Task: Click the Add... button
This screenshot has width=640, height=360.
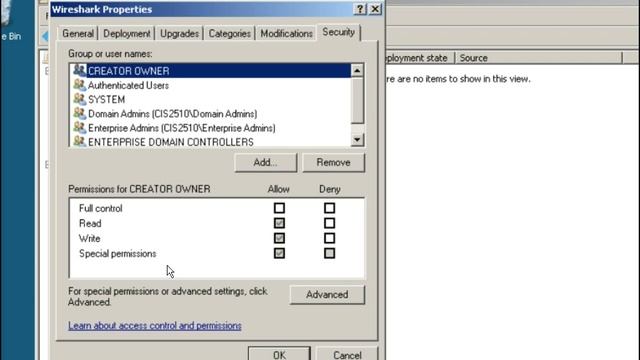Action: point(266,162)
